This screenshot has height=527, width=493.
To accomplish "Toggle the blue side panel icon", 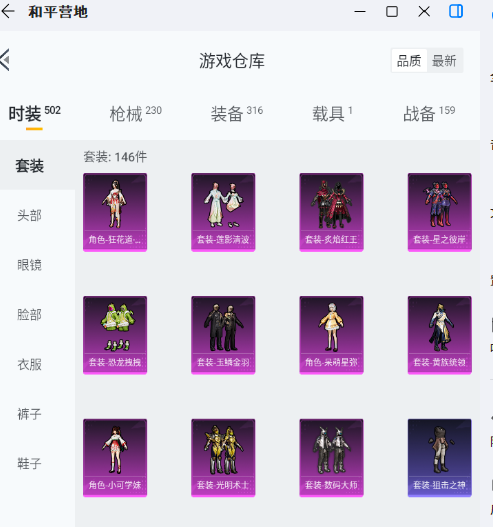I will [x=456, y=11].
